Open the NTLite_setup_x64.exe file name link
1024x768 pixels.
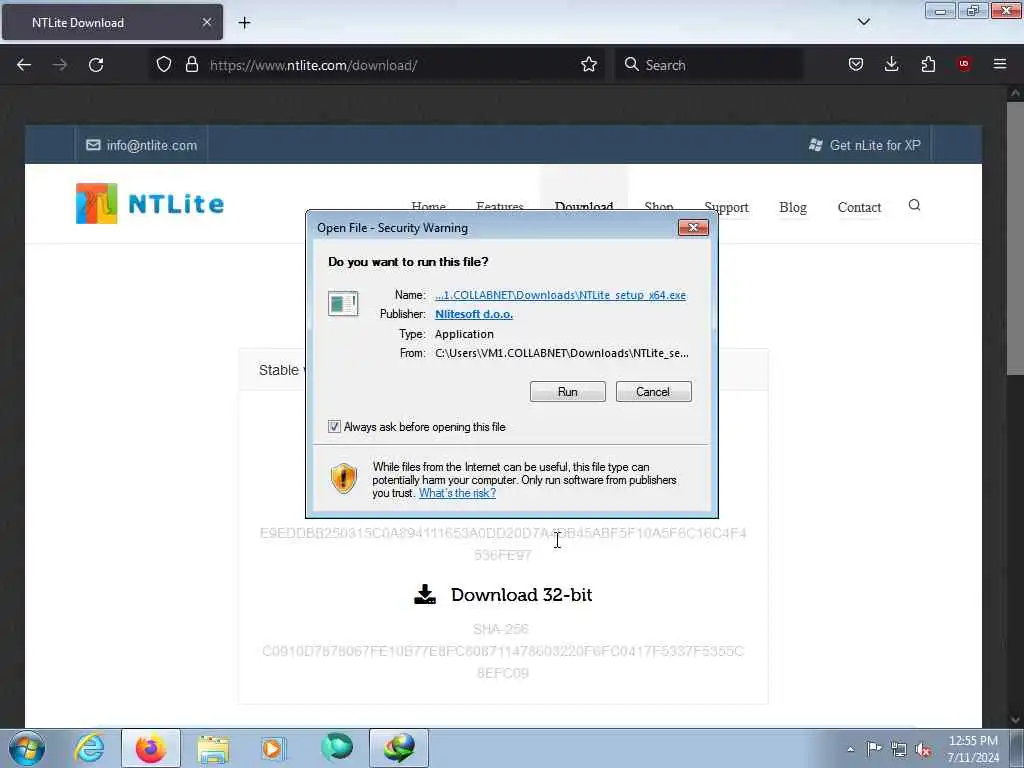[x=560, y=295]
